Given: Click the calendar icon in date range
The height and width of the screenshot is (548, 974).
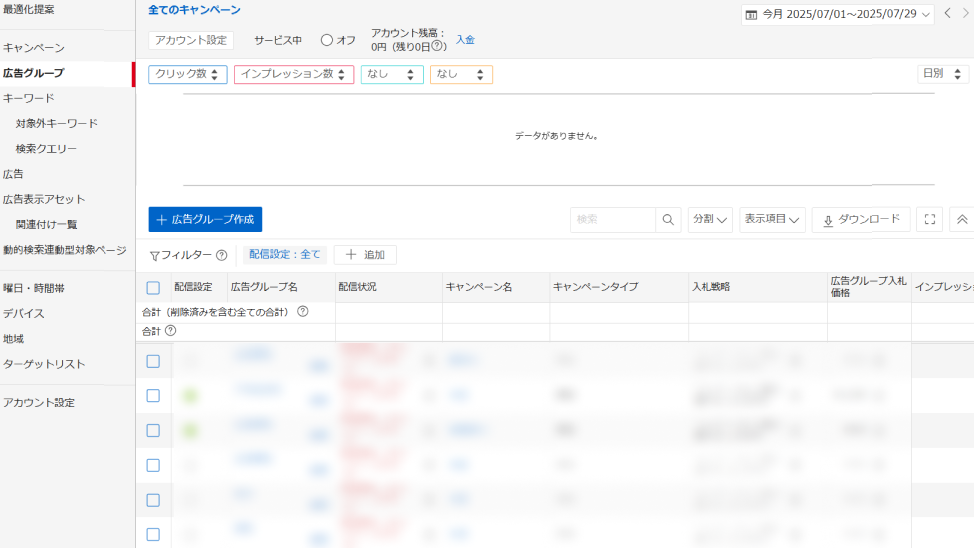Looking at the screenshot, I should point(751,14).
